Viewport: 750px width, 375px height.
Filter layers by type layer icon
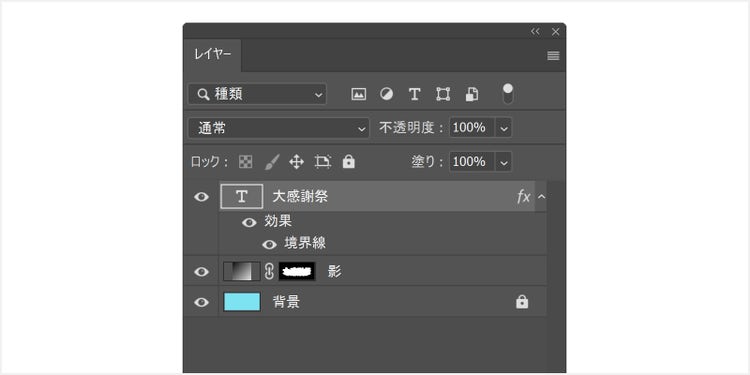coord(414,94)
